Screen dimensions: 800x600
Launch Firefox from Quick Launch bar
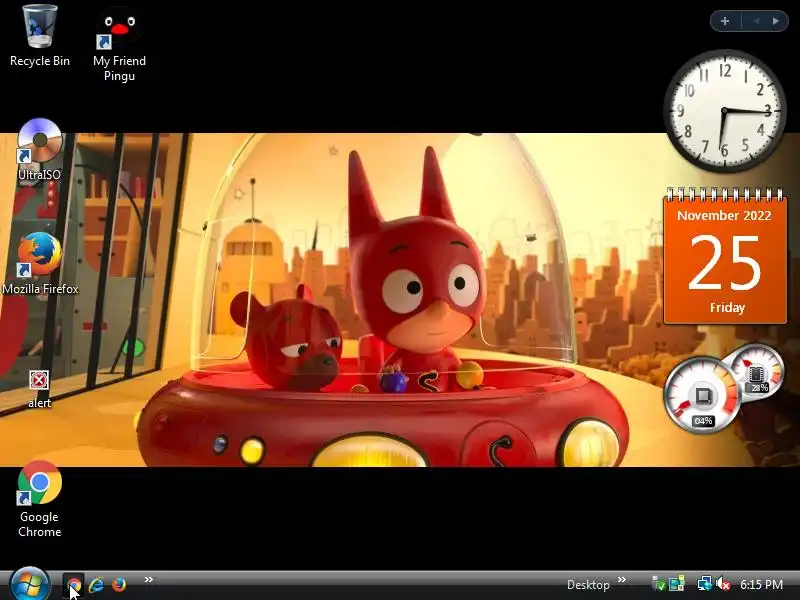coord(119,585)
